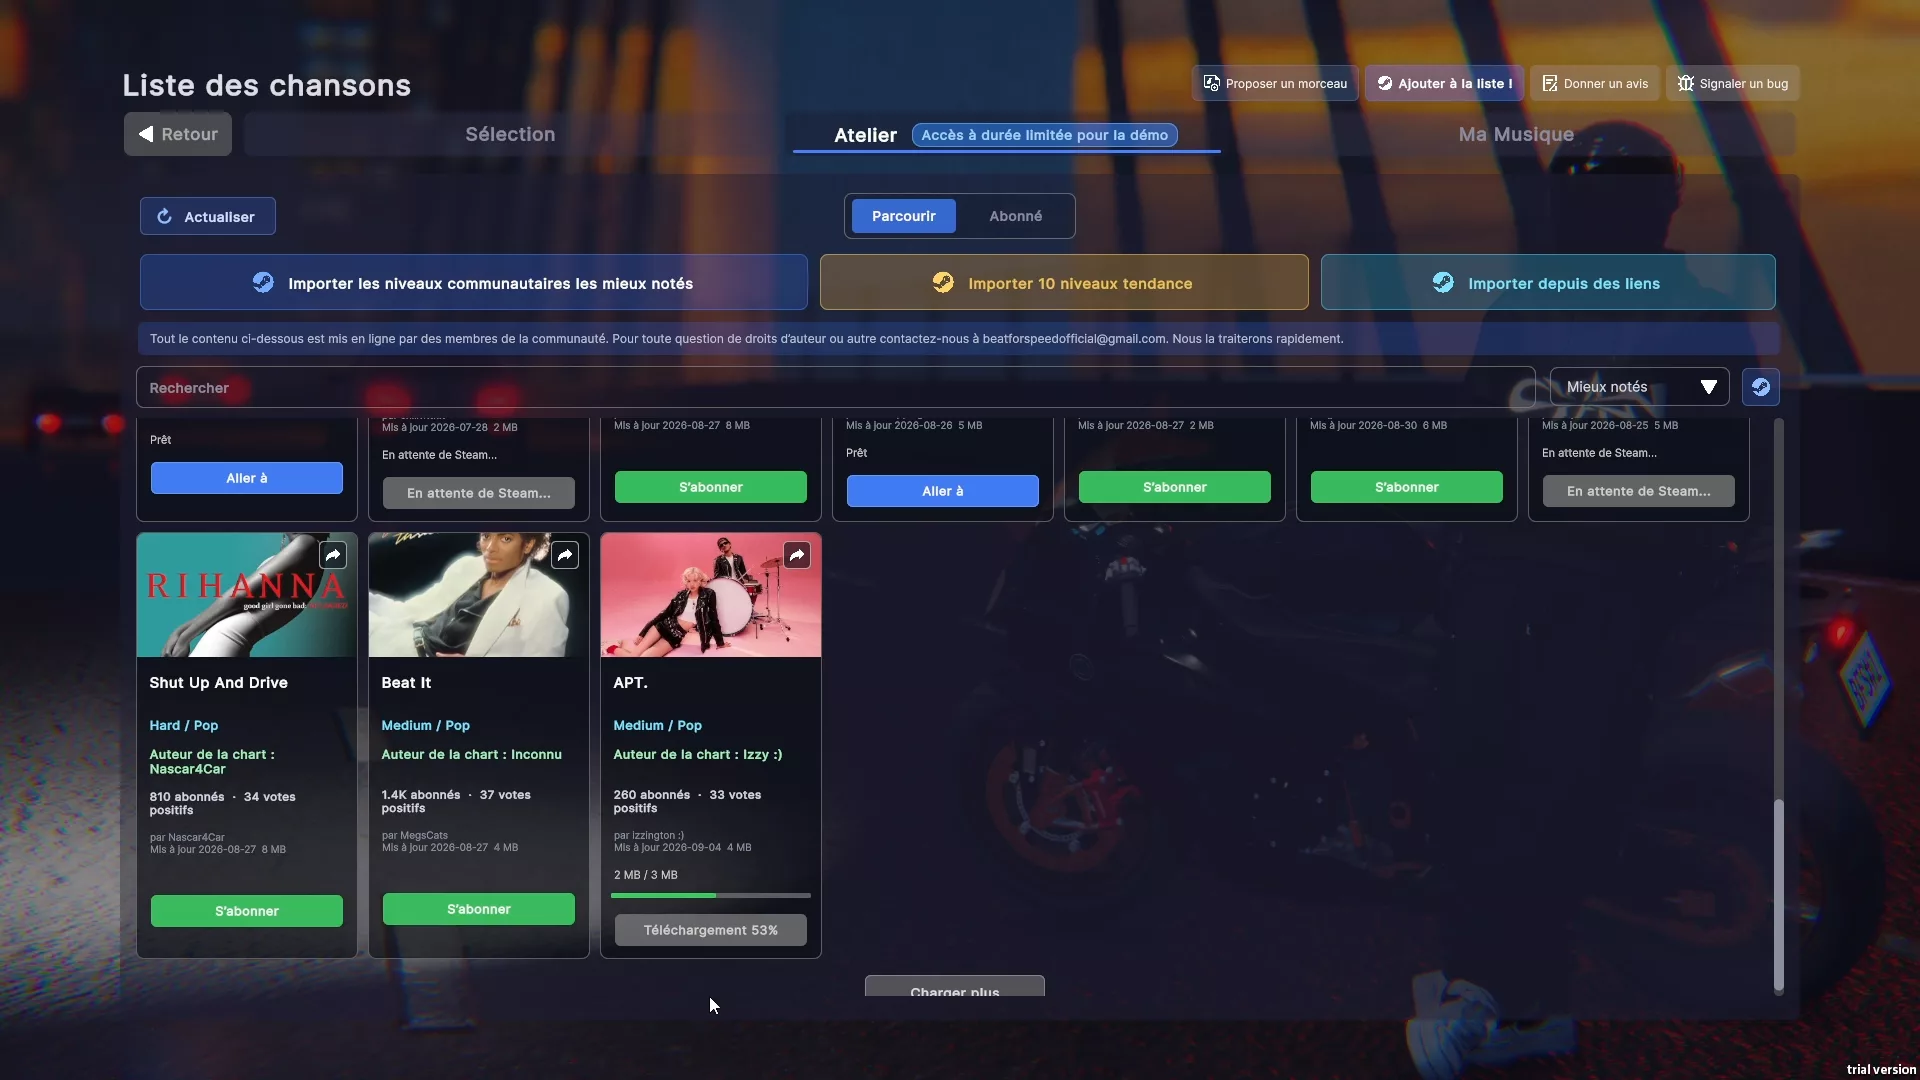Import top-rated community levels
Screen dimensions: 1920x1080
(x=474, y=283)
